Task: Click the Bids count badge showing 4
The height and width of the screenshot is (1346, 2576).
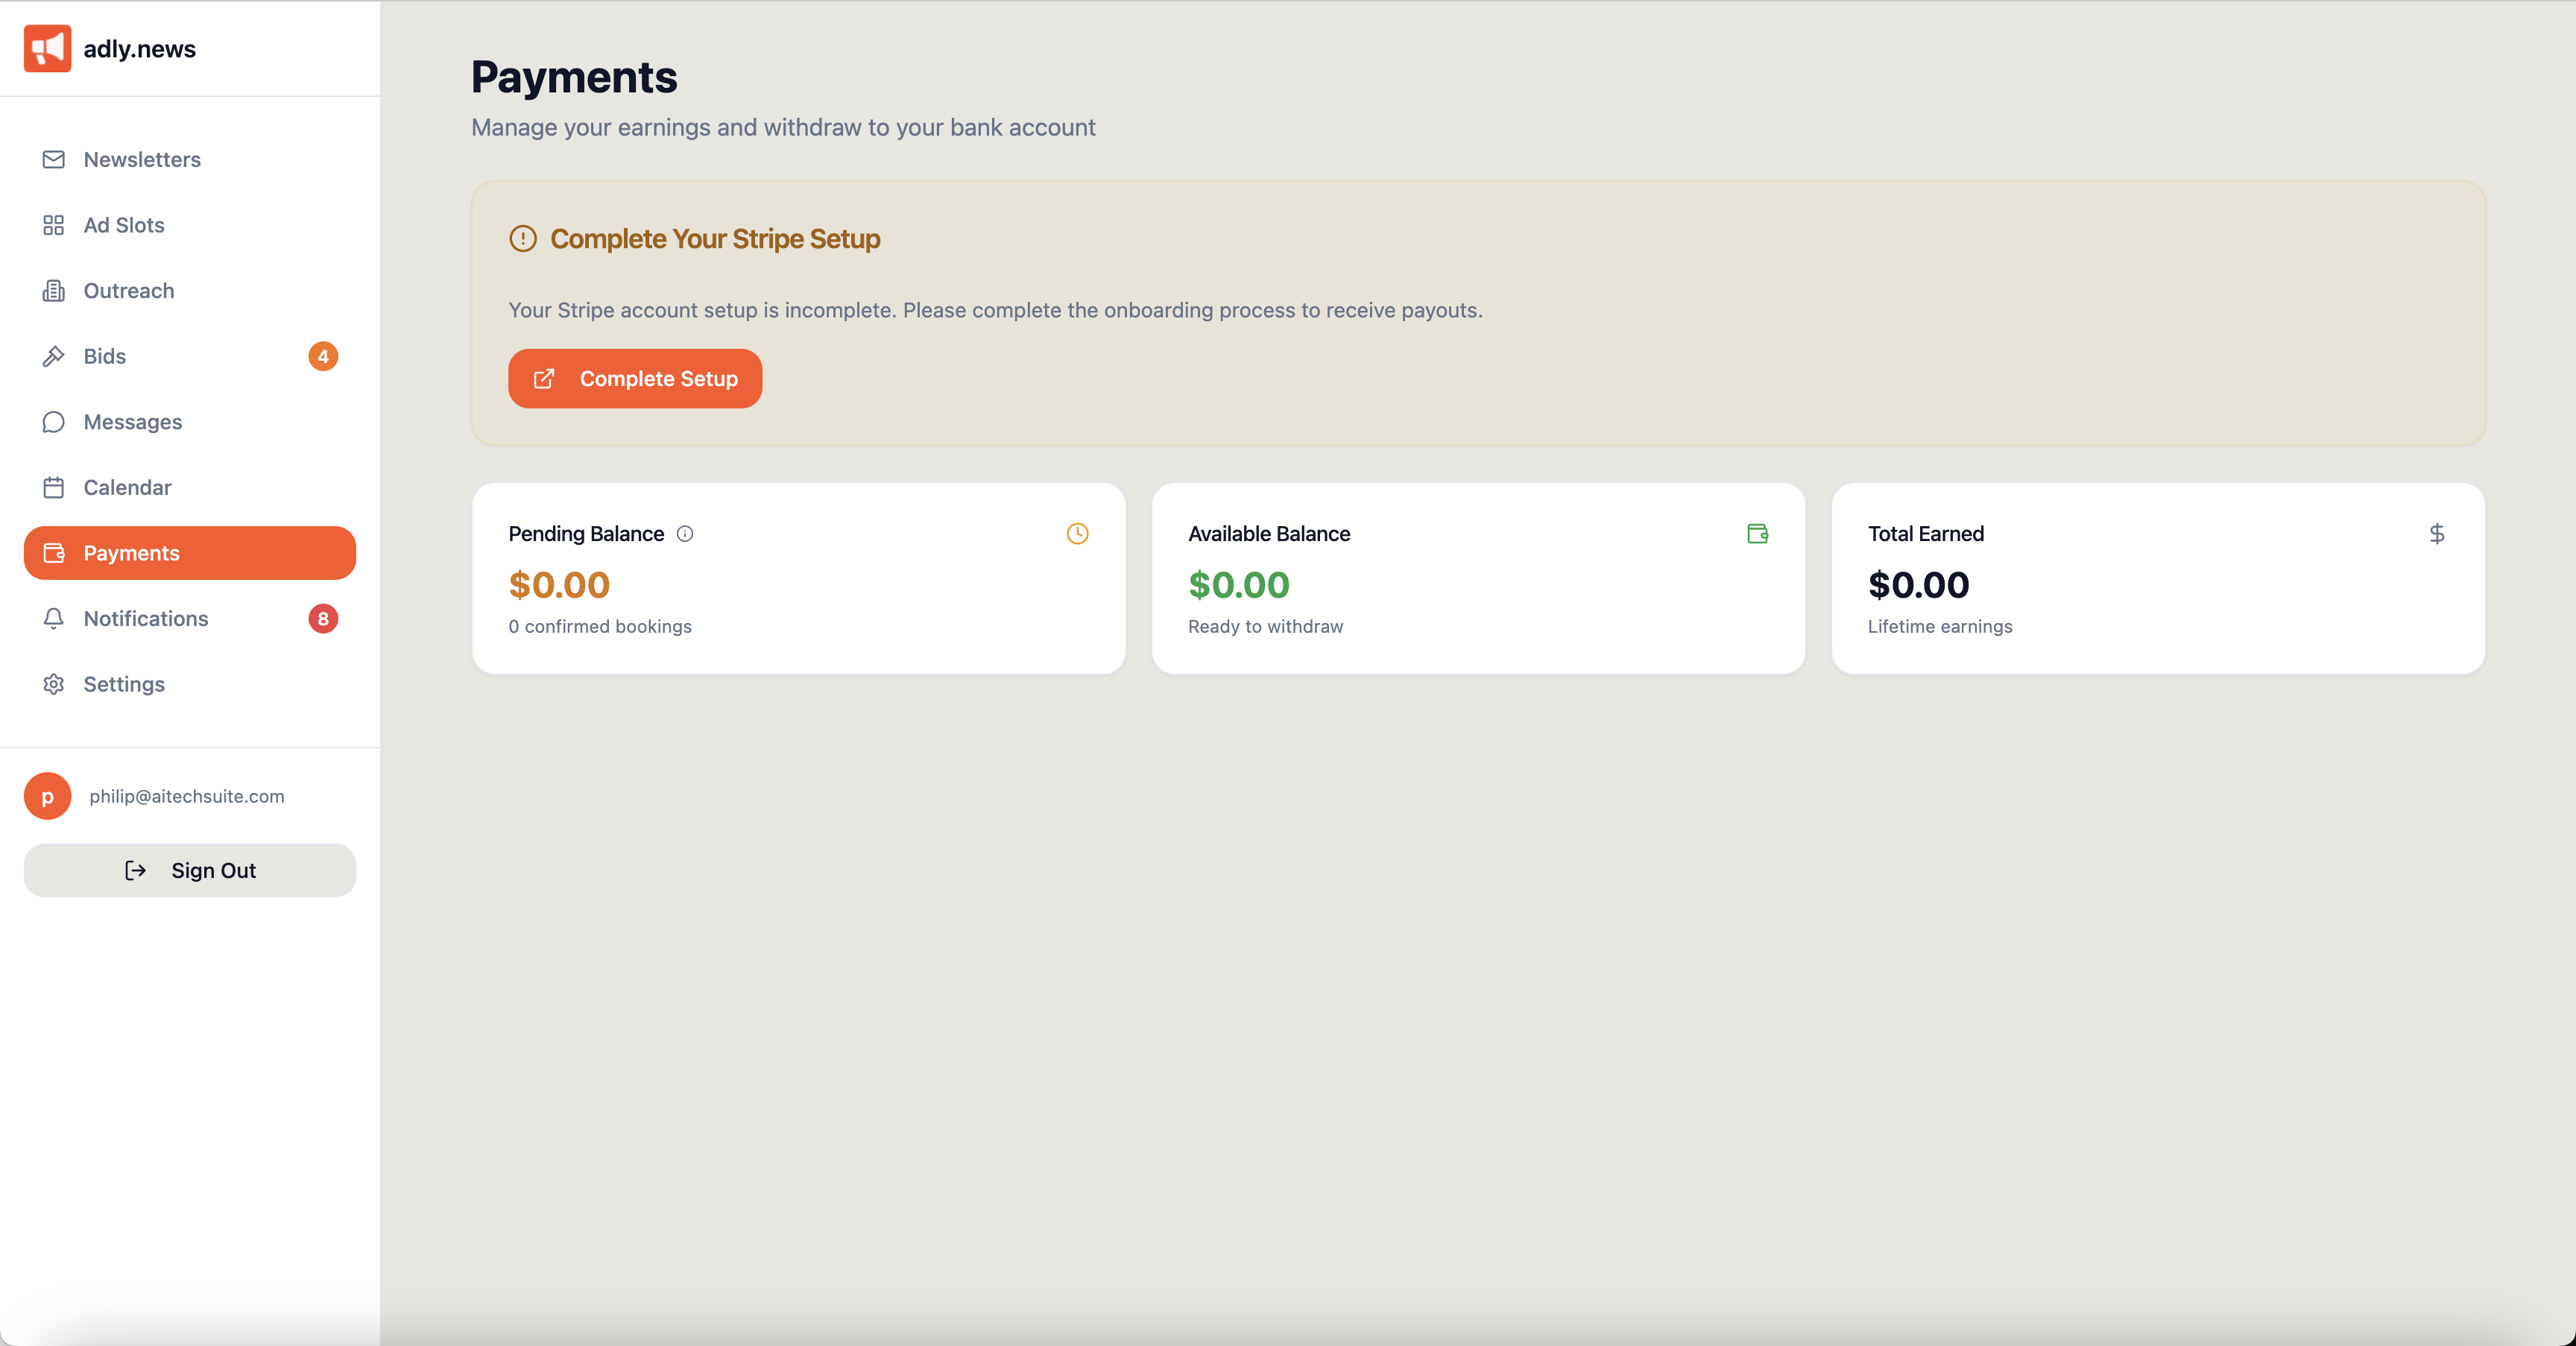Action: (x=323, y=357)
